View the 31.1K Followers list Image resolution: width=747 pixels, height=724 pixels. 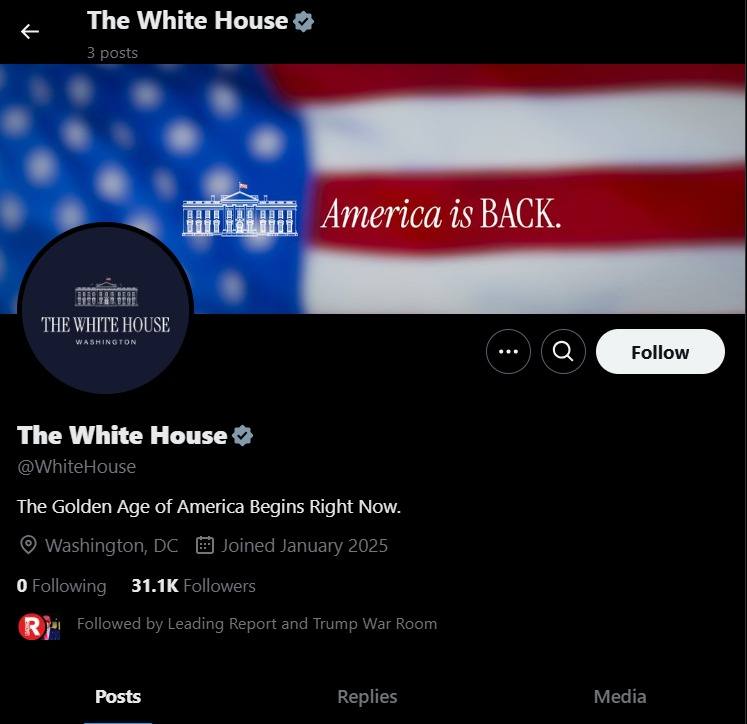pos(193,585)
